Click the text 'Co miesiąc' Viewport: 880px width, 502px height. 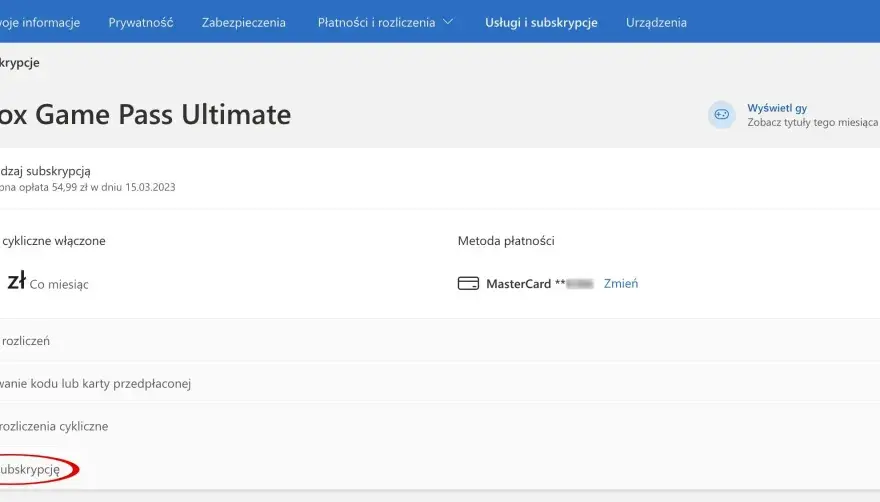coord(59,285)
